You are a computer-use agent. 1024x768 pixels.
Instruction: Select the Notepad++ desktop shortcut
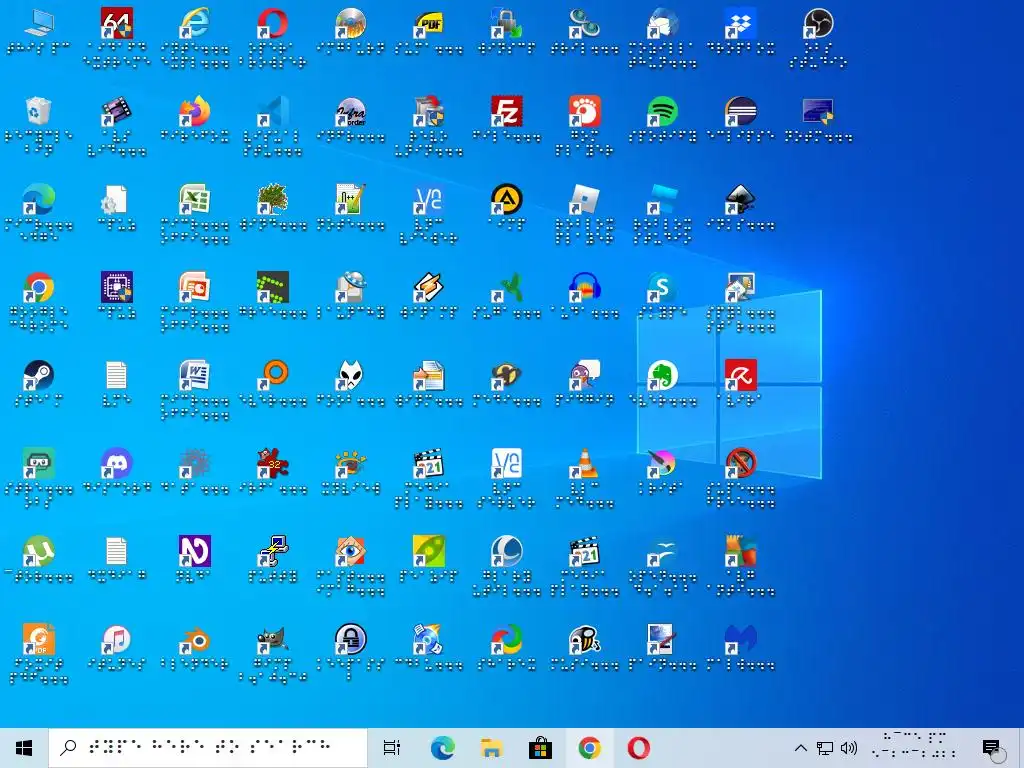tap(351, 200)
